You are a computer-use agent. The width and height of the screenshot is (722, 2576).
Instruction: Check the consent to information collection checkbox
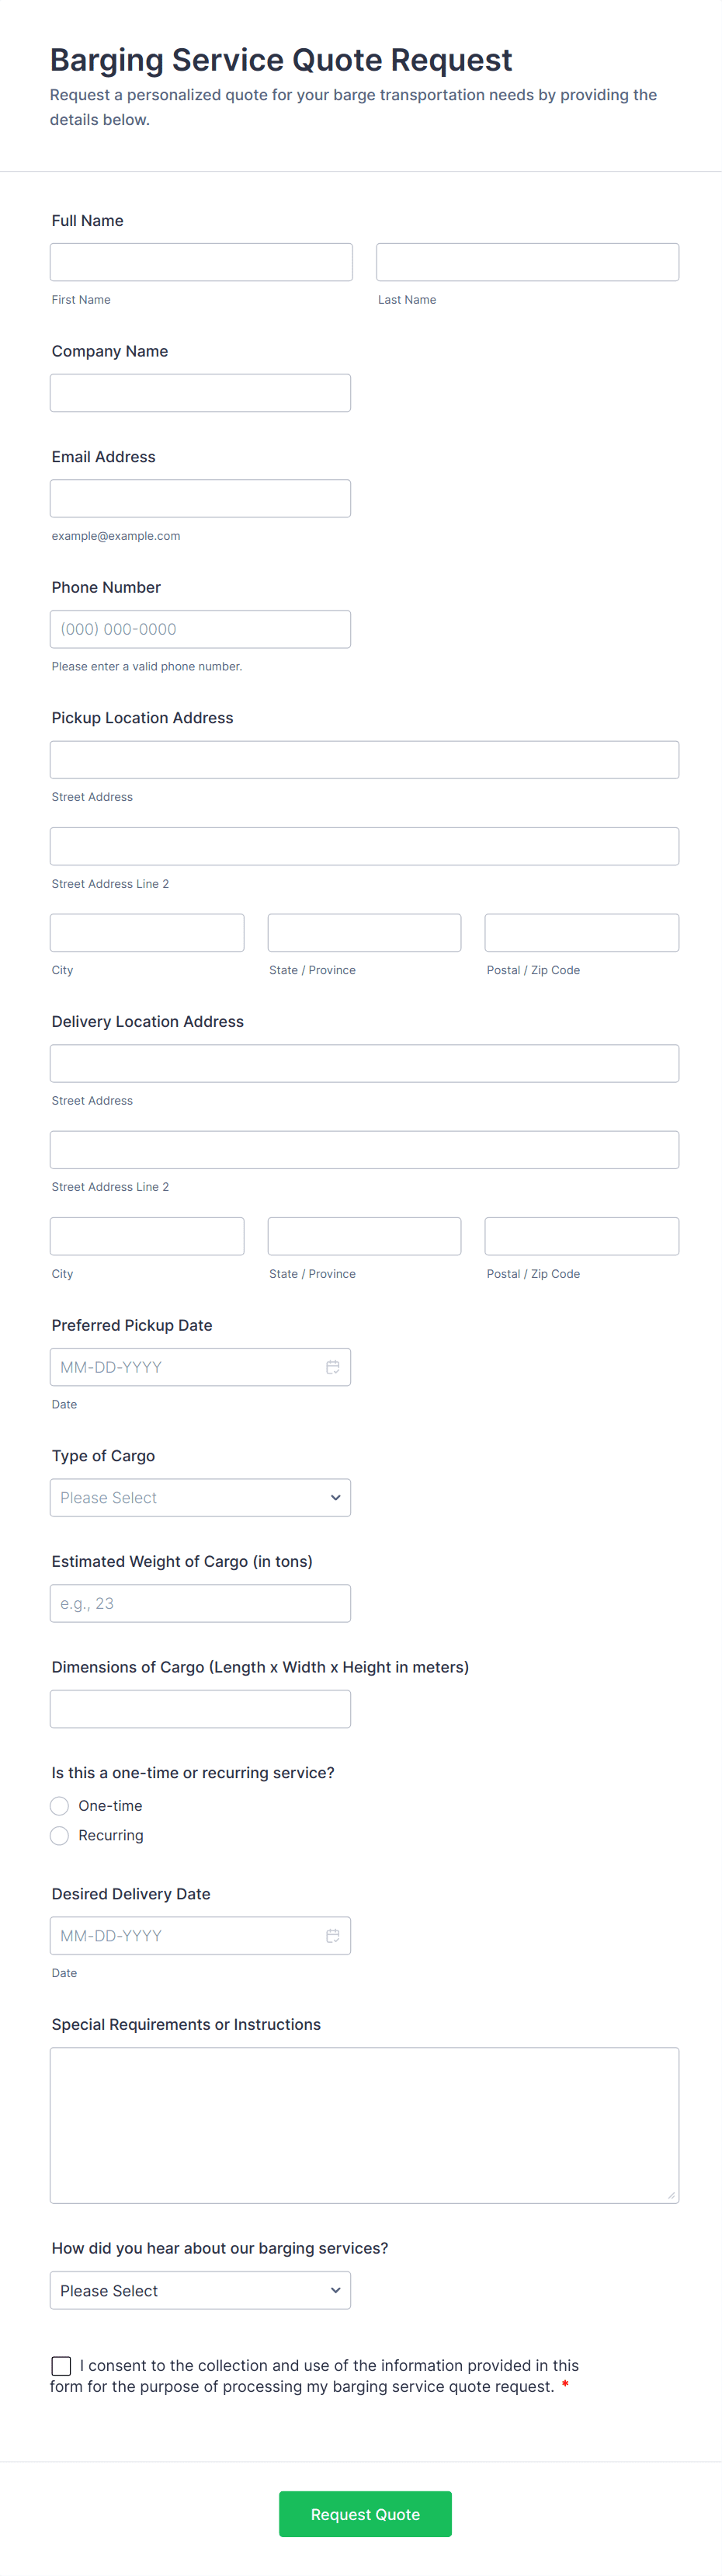61,2365
